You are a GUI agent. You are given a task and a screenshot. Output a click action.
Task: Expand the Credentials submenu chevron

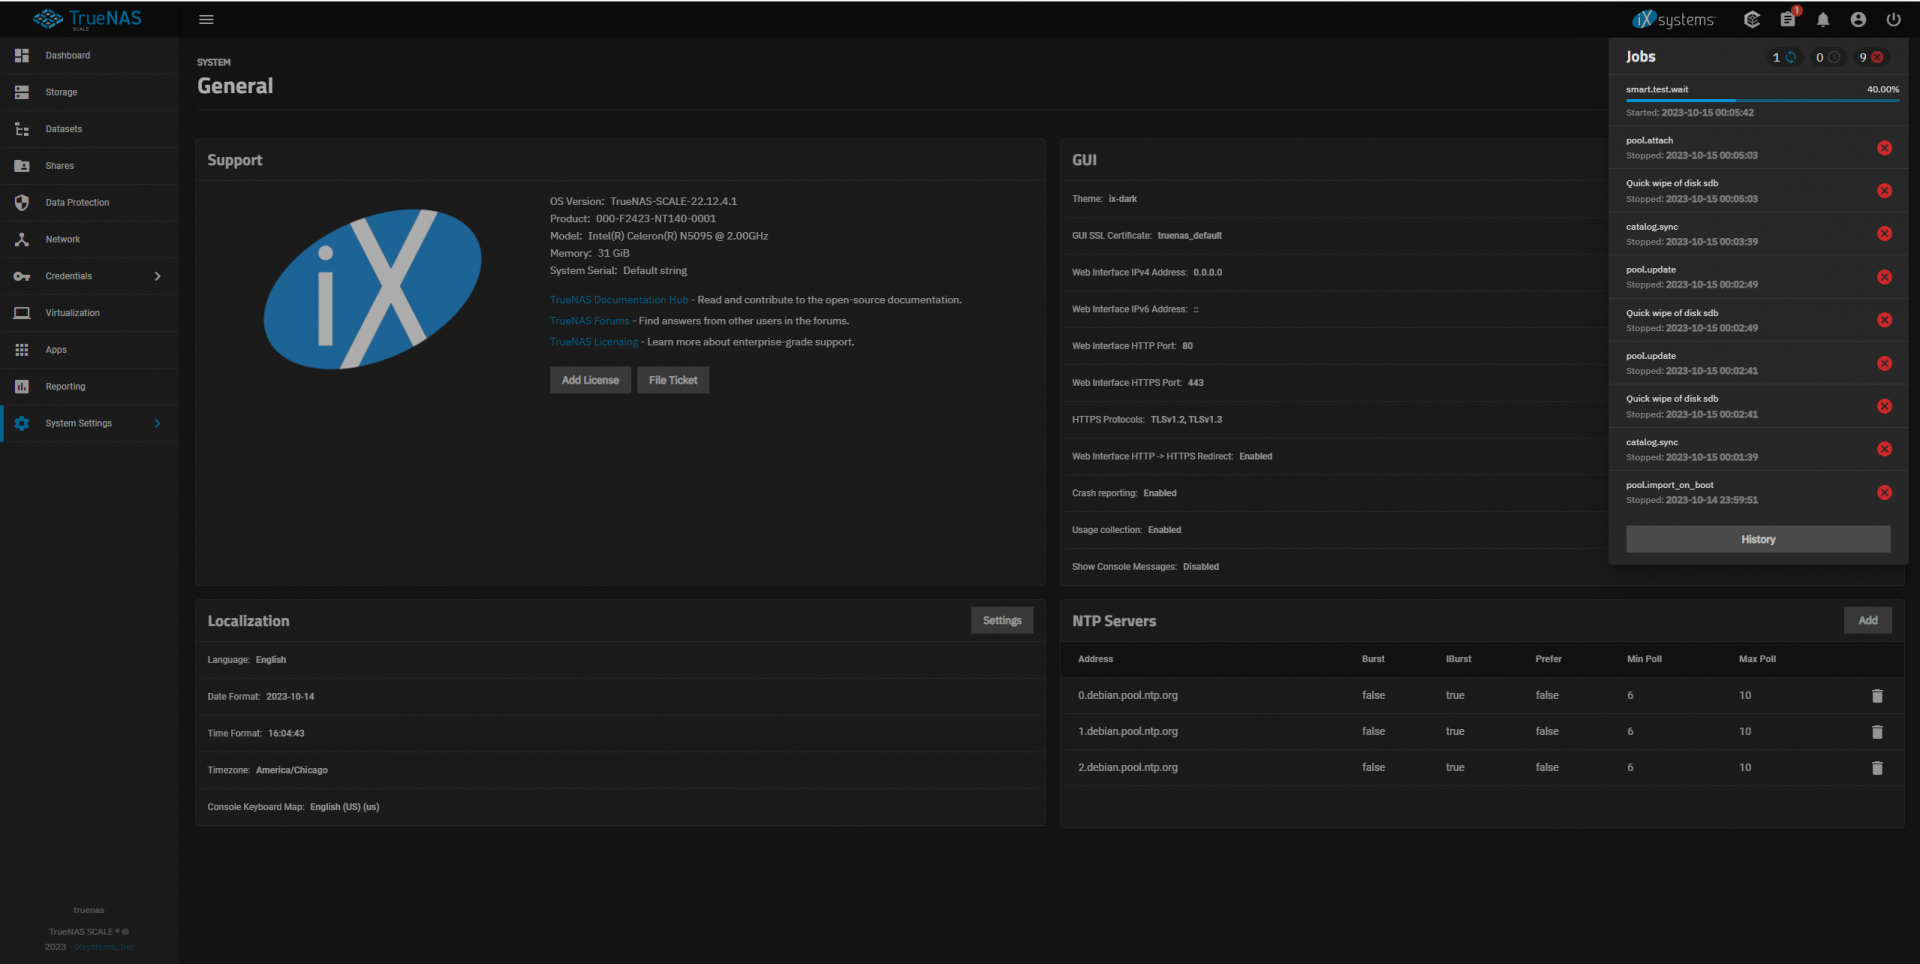pyautogui.click(x=158, y=276)
